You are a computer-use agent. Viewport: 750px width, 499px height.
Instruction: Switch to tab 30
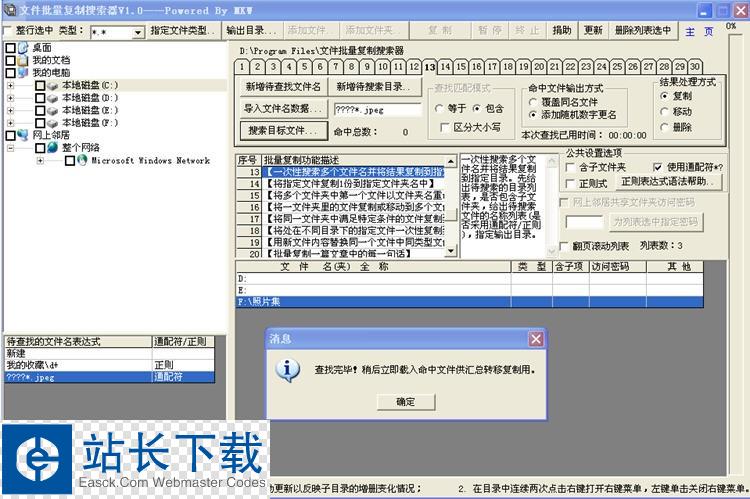point(695,67)
